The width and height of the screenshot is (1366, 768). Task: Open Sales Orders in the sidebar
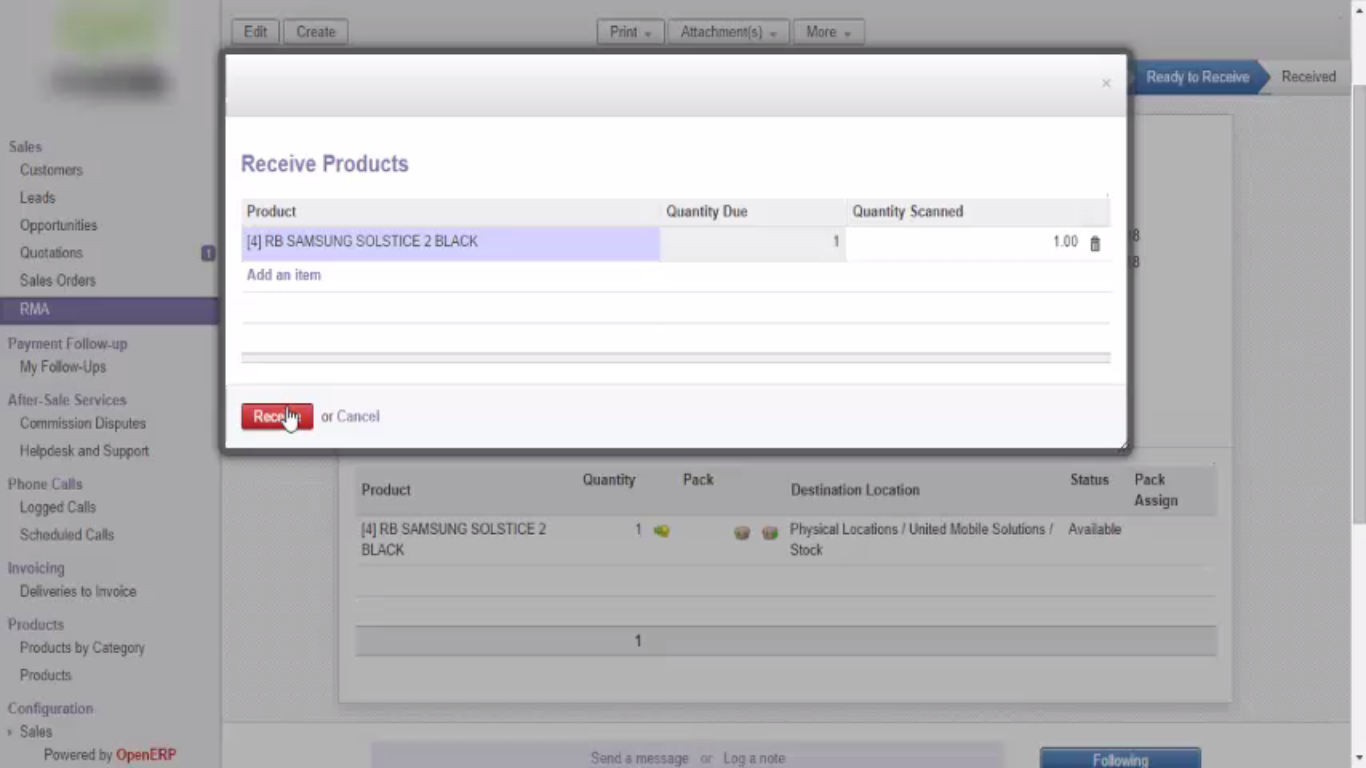coord(57,281)
